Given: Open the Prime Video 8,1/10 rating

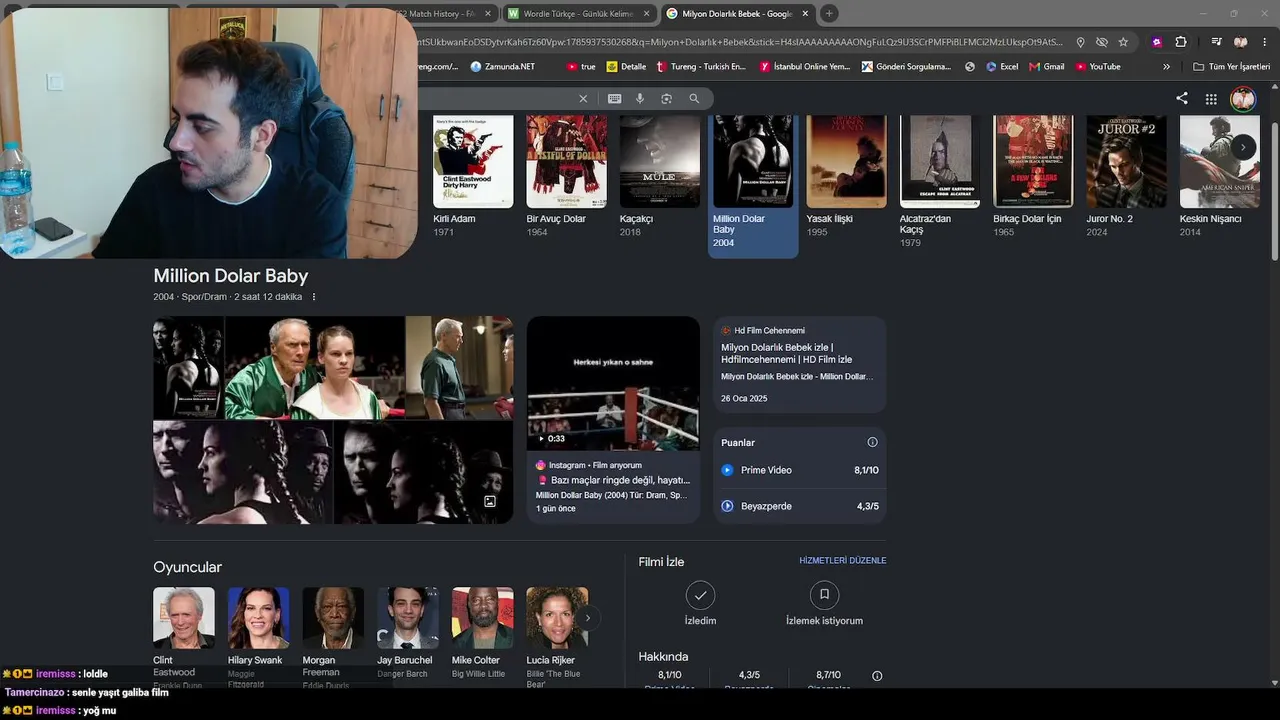Looking at the screenshot, I should 800,470.
